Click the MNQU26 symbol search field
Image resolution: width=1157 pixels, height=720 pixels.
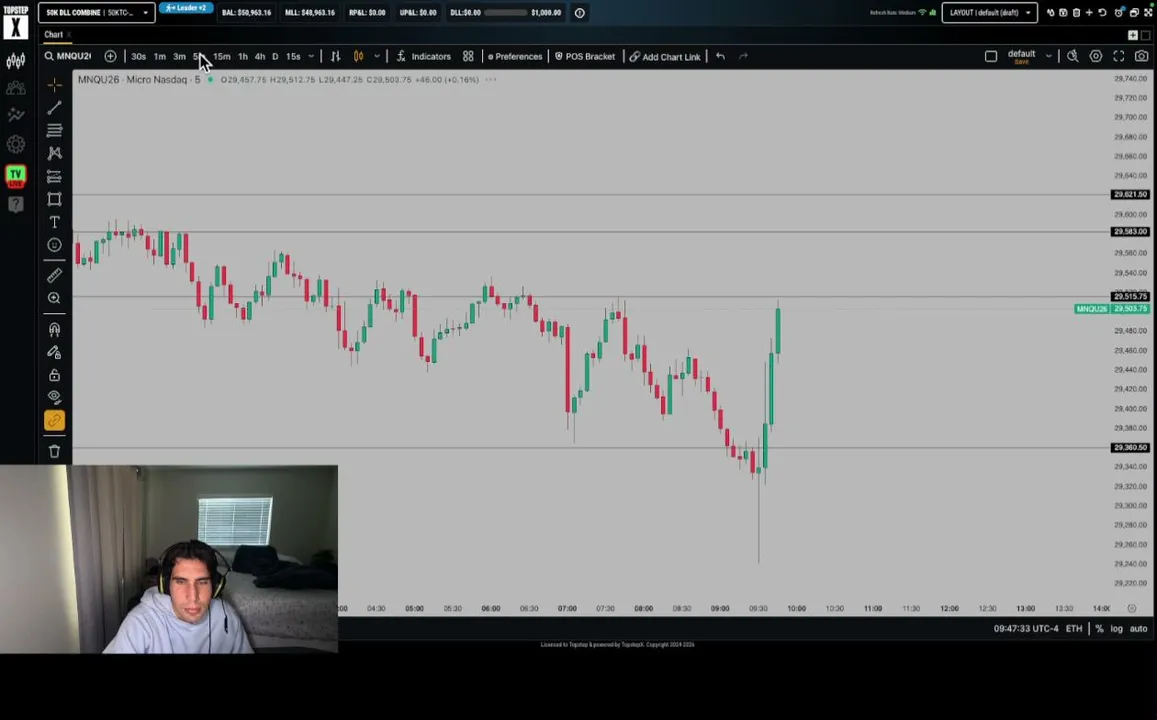click(68, 56)
